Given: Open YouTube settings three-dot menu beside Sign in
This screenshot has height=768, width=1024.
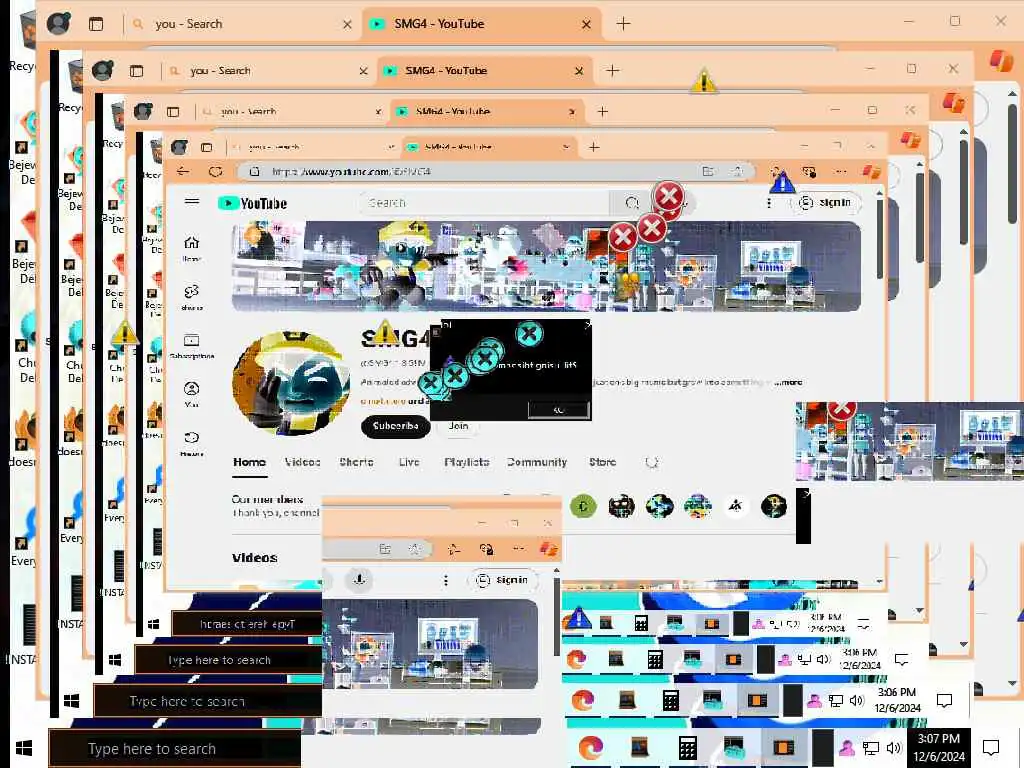Looking at the screenshot, I should pos(769,203).
